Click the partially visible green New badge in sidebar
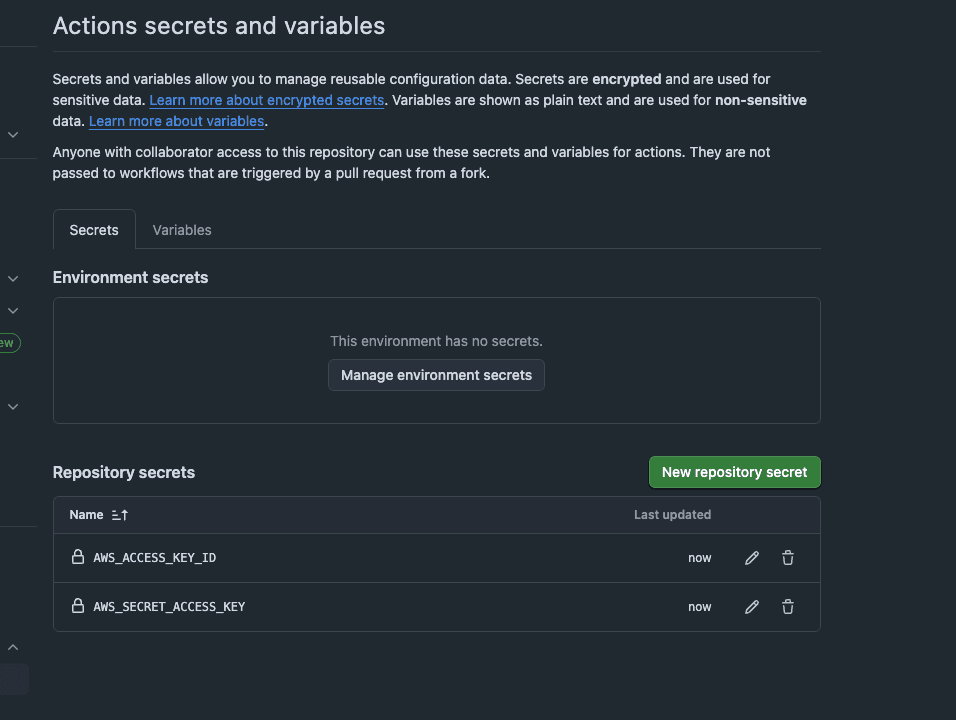Viewport: 956px width, 720px height. [x=8, y=343]
